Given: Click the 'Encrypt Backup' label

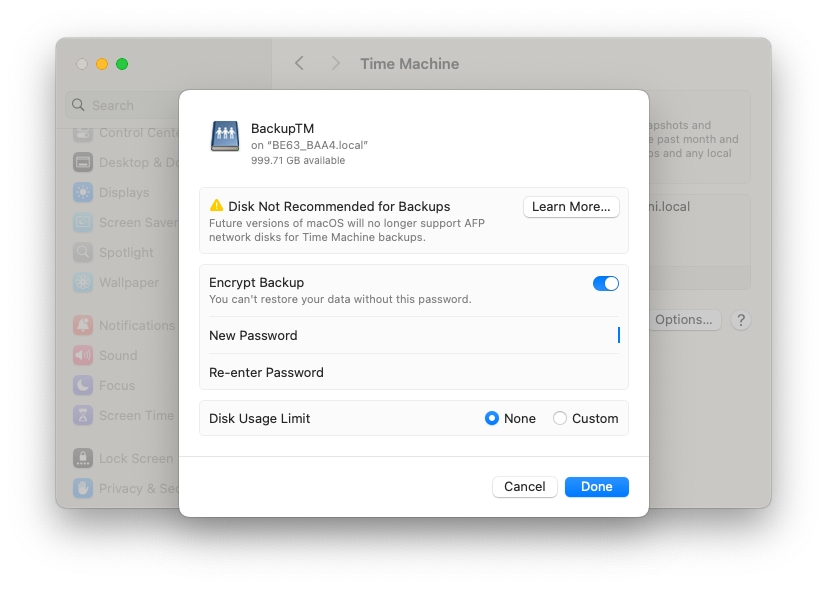Looking at the screenshot, I should click(256, 283).
